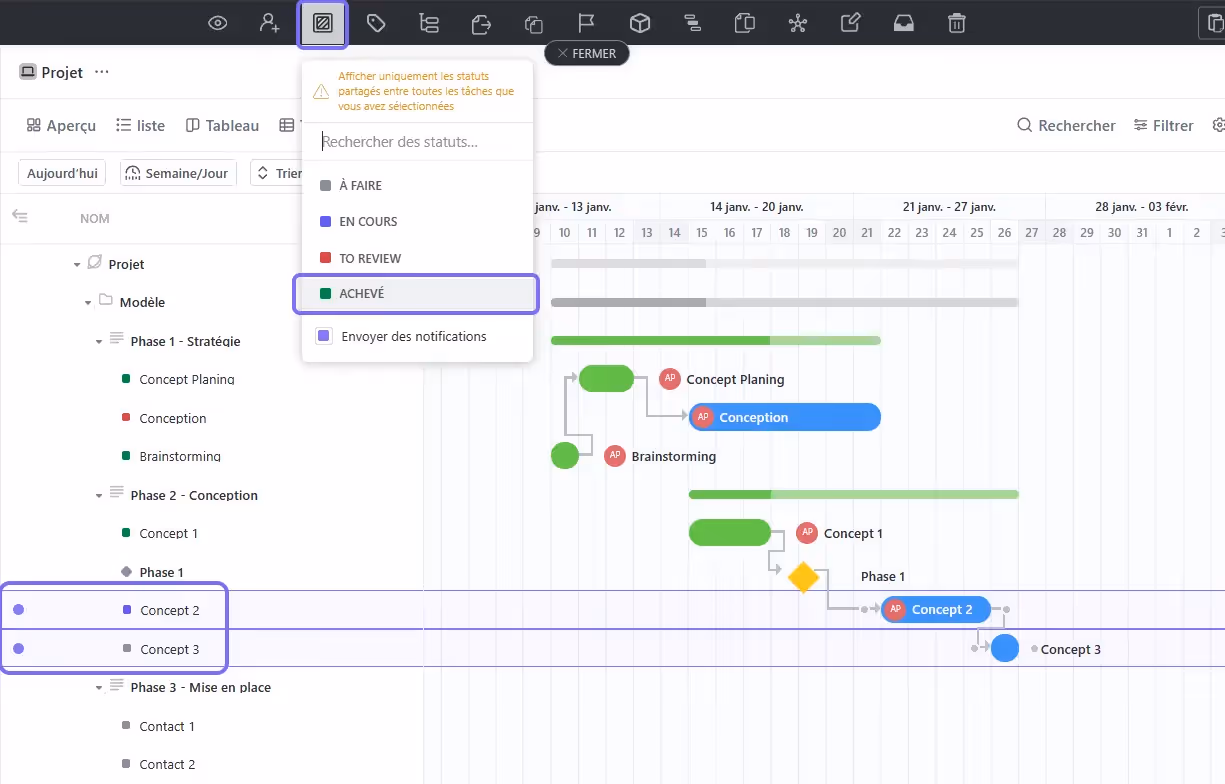Select the À FAIRE status

360,185
